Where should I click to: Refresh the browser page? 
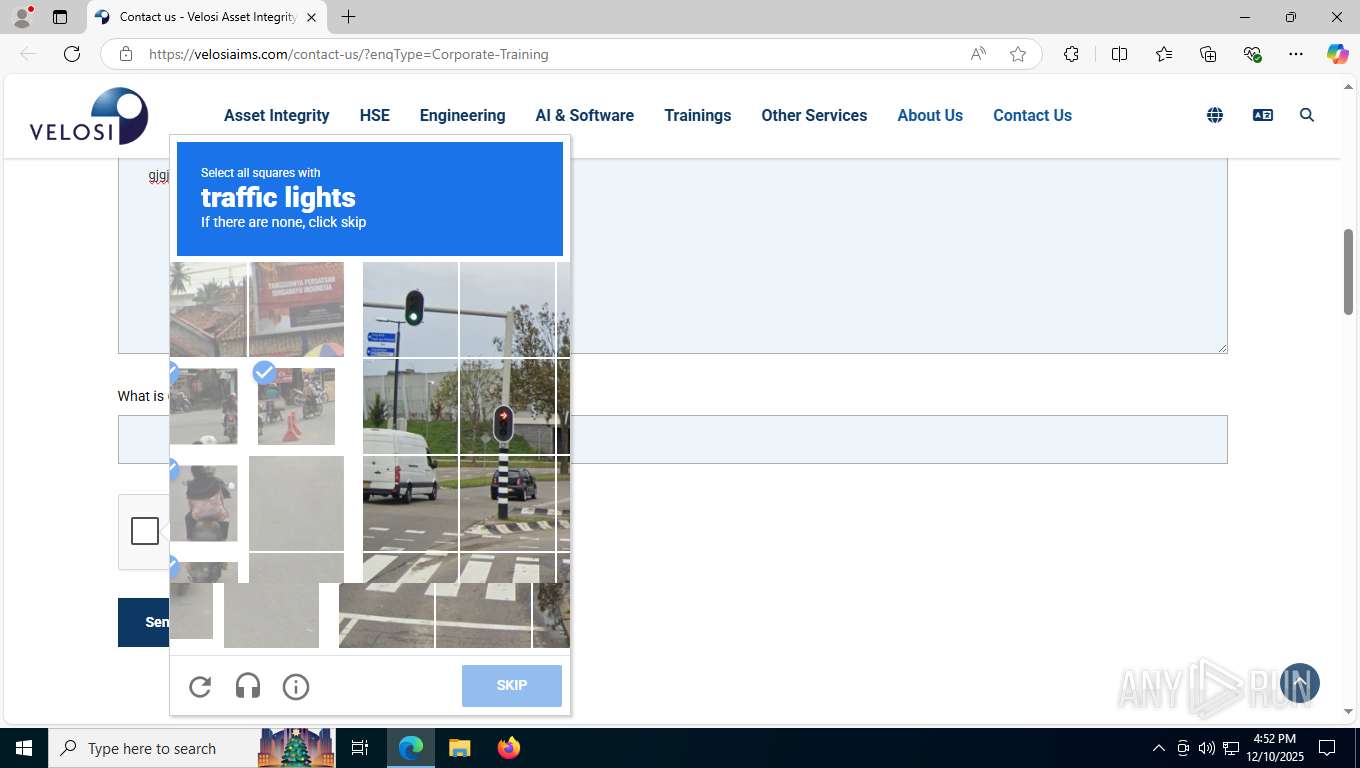pyautogui.click(x=72, y=54)
